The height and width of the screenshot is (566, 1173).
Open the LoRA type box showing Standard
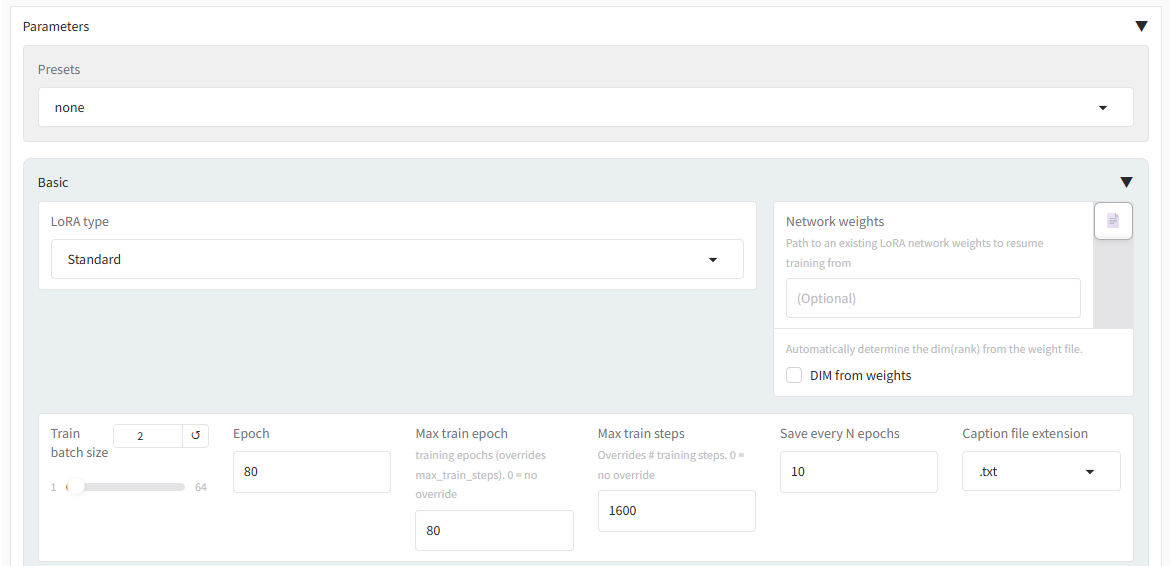click(380, 259)
